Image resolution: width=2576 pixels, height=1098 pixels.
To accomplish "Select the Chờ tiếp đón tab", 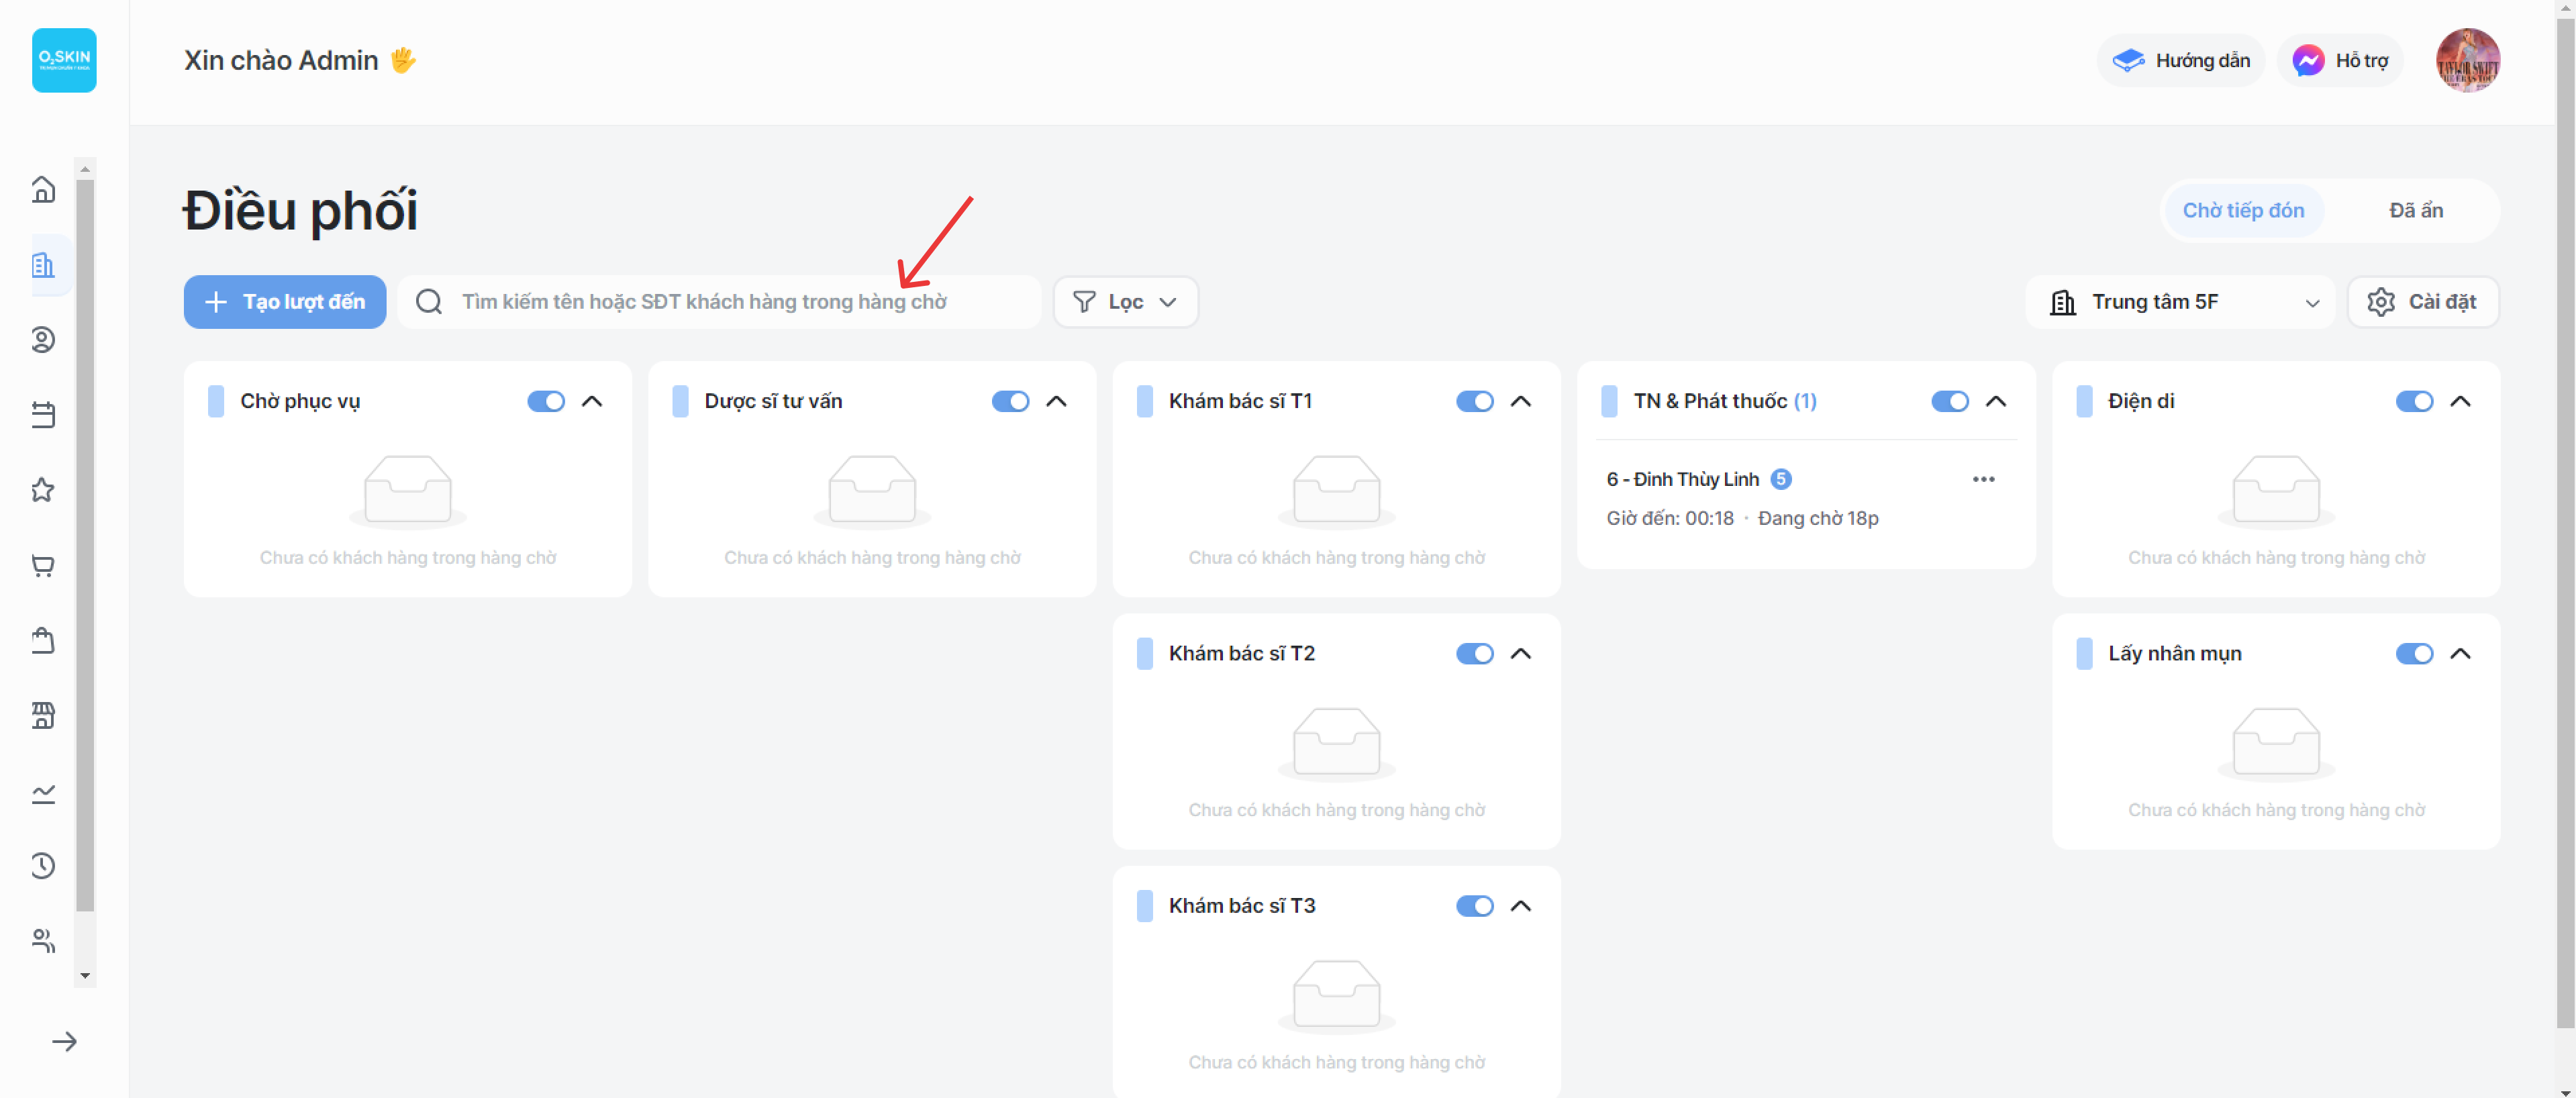I will pyautogui.click(x=2242, y=210).
